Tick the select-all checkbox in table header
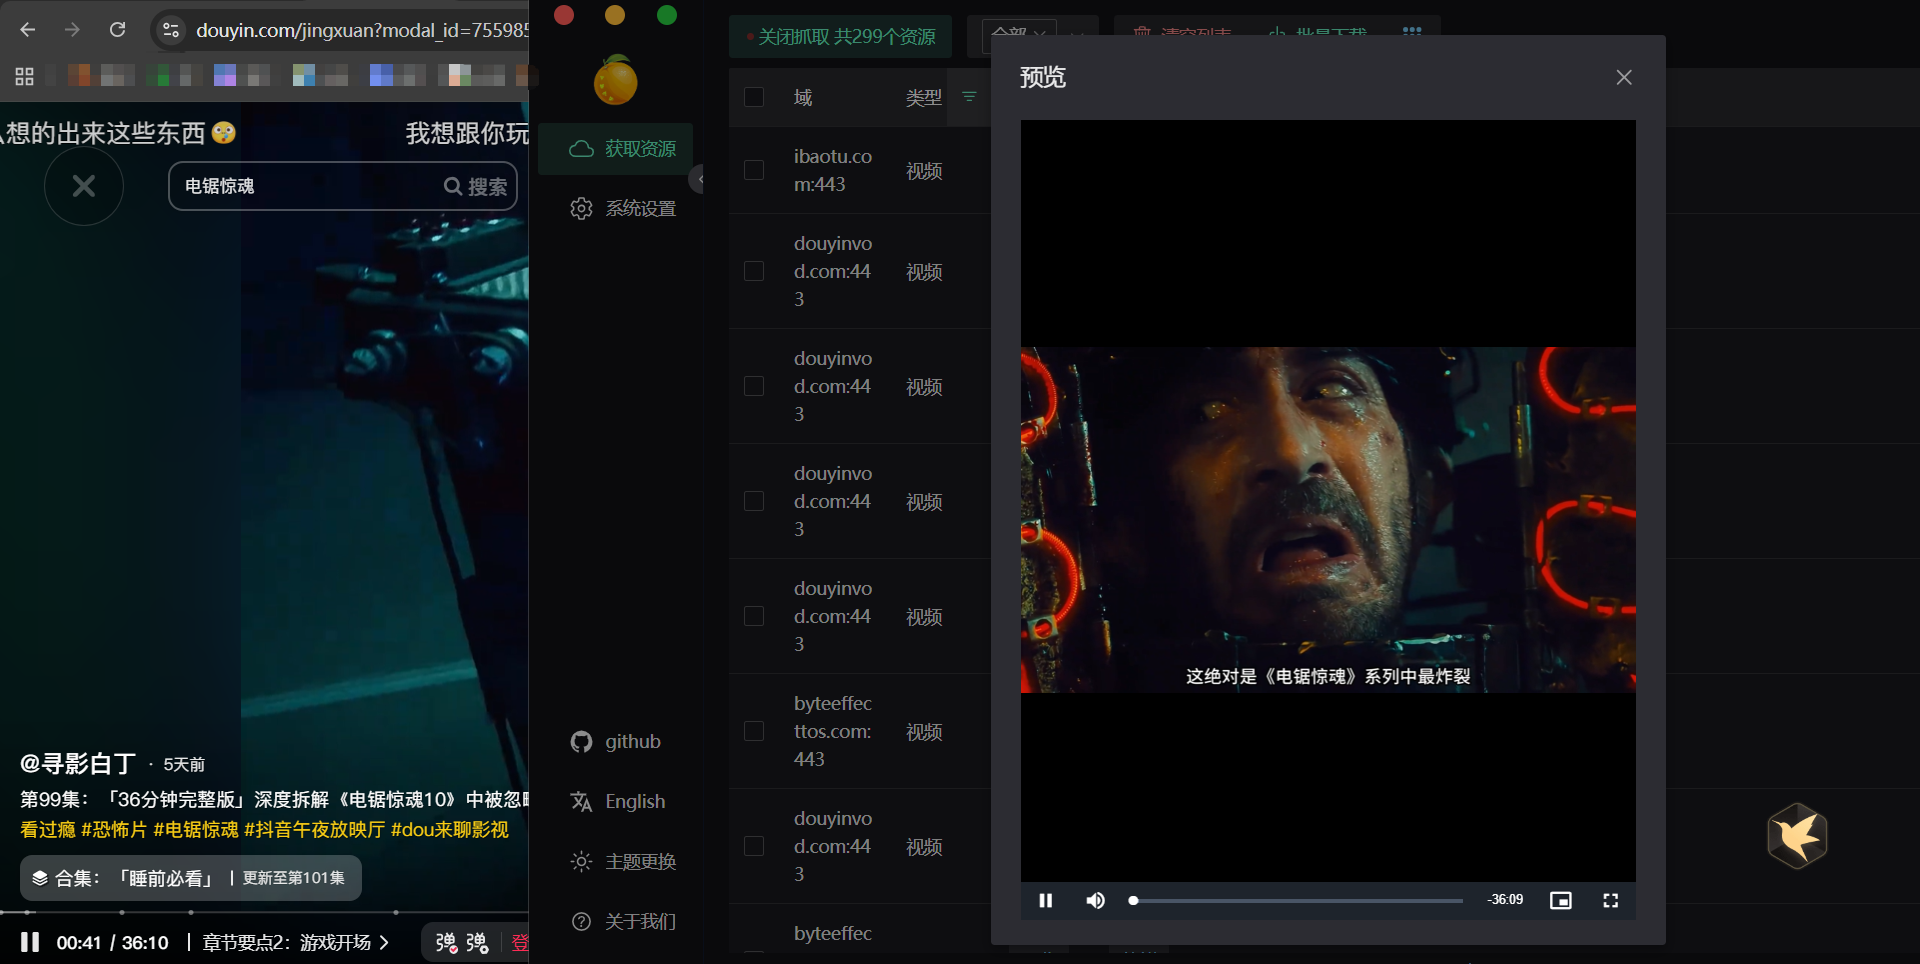The height and width of the screenshot is (964, 1920). pos(754,97)
